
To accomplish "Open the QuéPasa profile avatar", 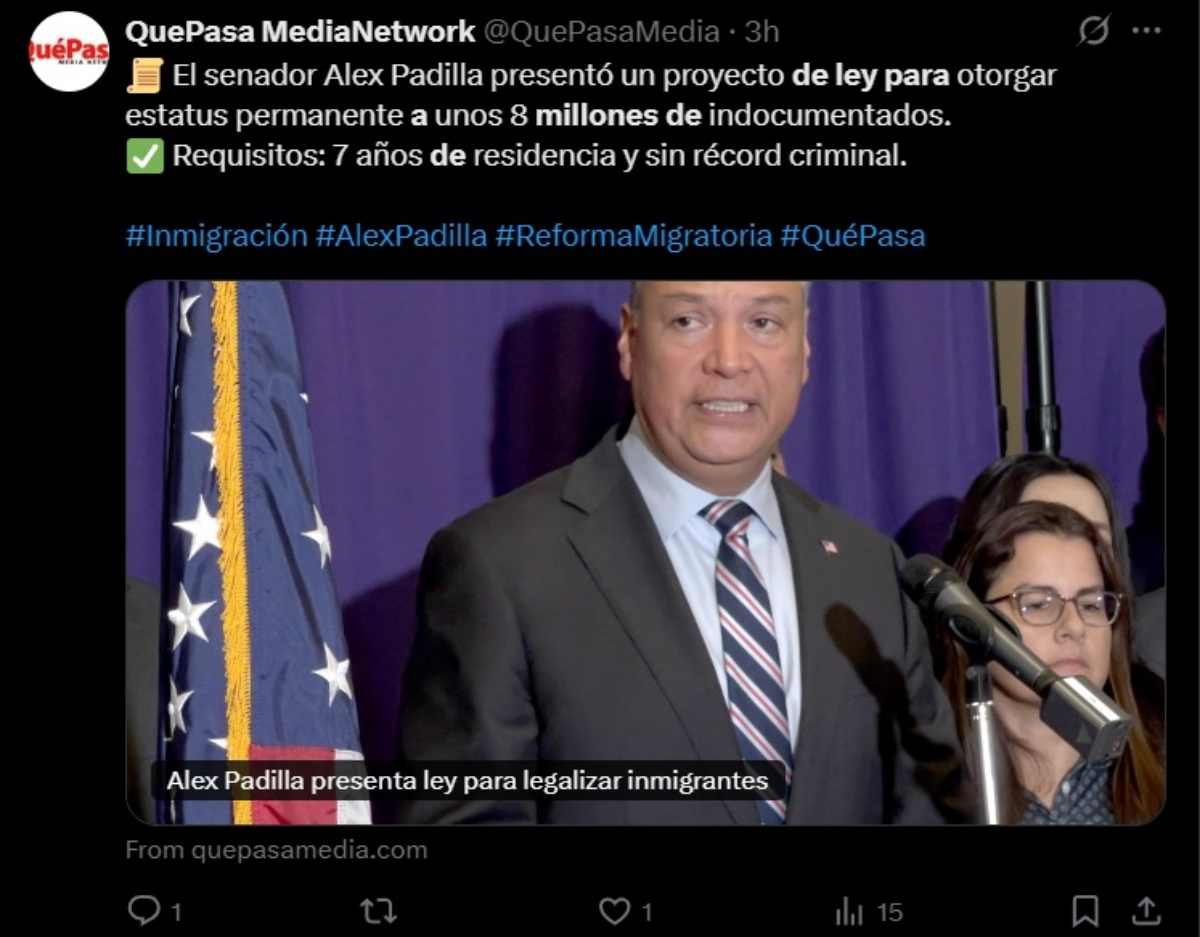I will (x=69, y=52).
